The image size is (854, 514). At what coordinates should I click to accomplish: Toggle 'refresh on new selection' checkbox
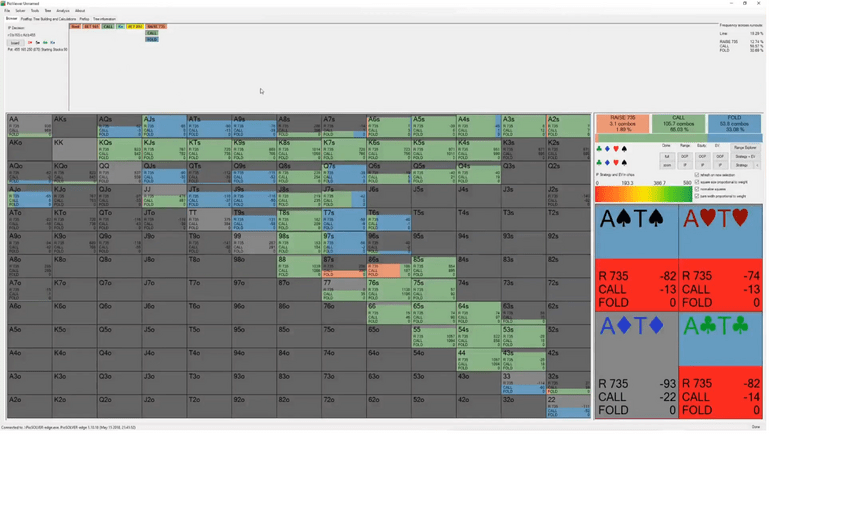(x=697, y=175)
